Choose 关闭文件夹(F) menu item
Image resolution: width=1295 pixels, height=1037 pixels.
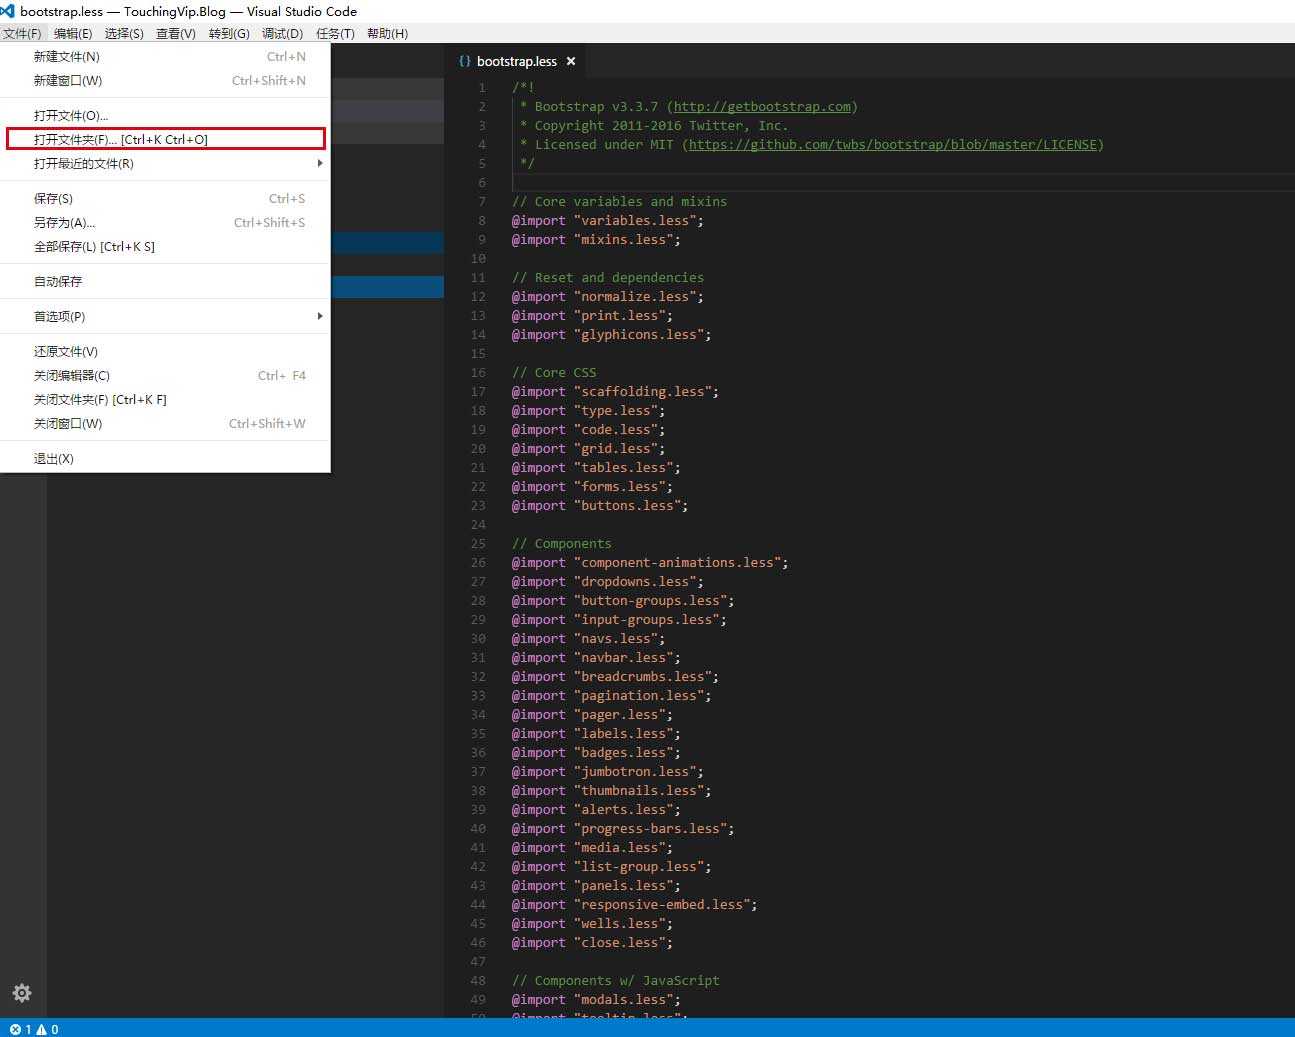click(165, 400)
